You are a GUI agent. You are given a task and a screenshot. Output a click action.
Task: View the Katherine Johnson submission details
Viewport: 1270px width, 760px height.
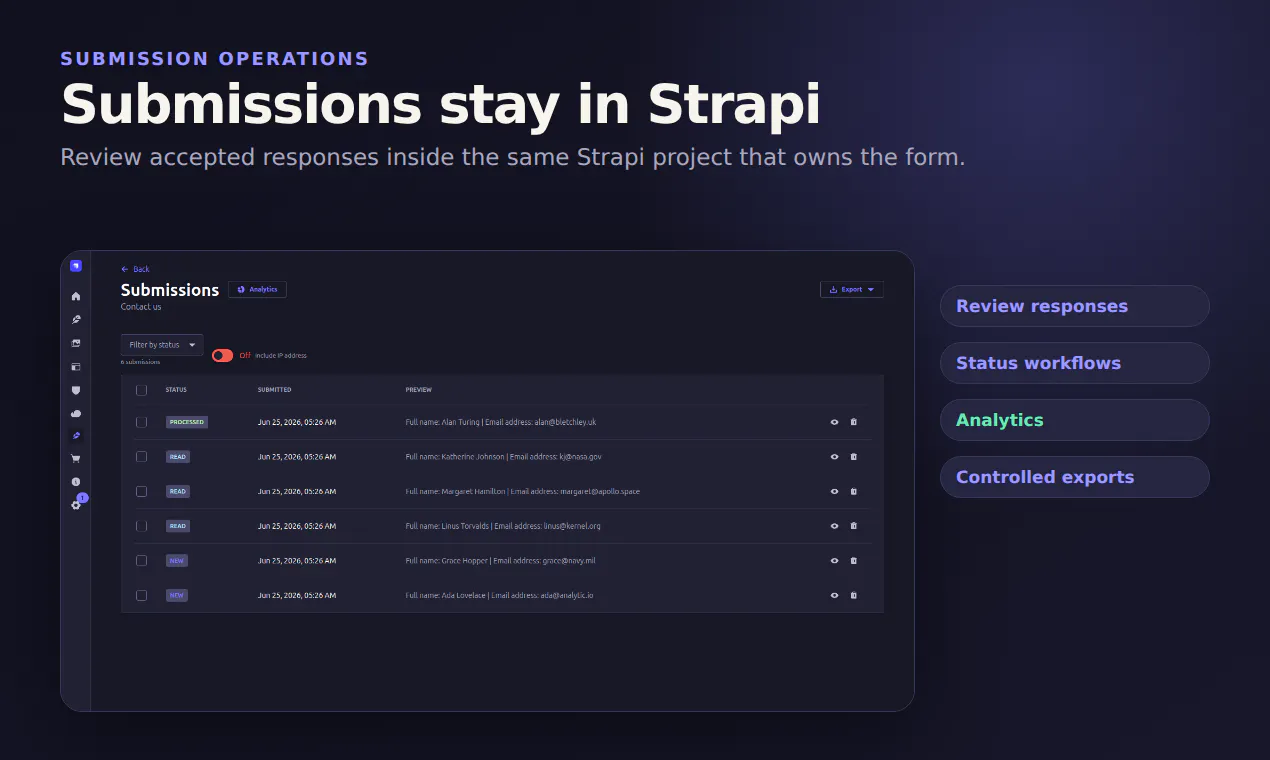point(834,457)
